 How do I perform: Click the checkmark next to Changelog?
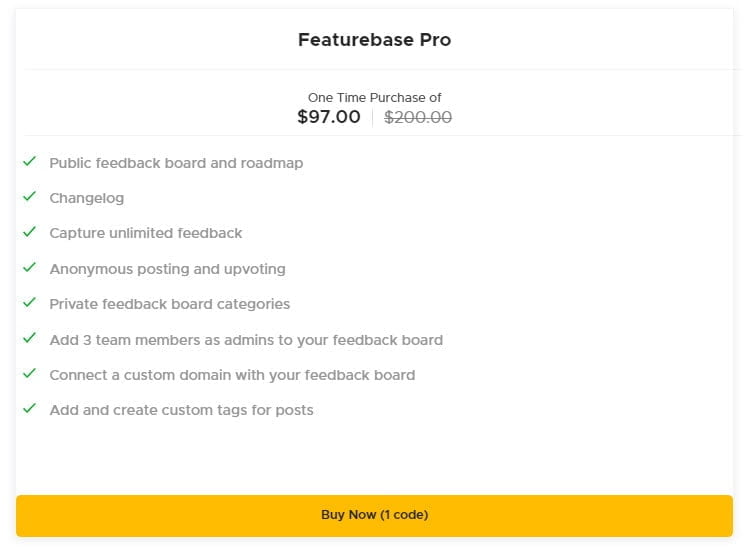(30, 197)
